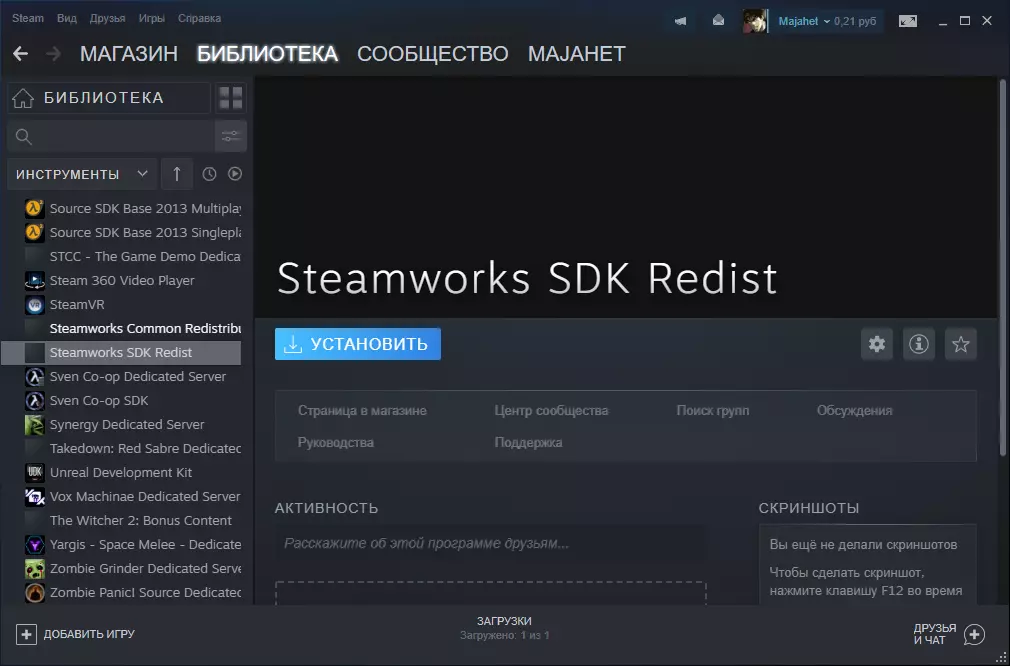Screen dimensions: 1010x666
Task: Click the Source SDK Base 2013 Multiplayer icon
Action: point(35,209)
